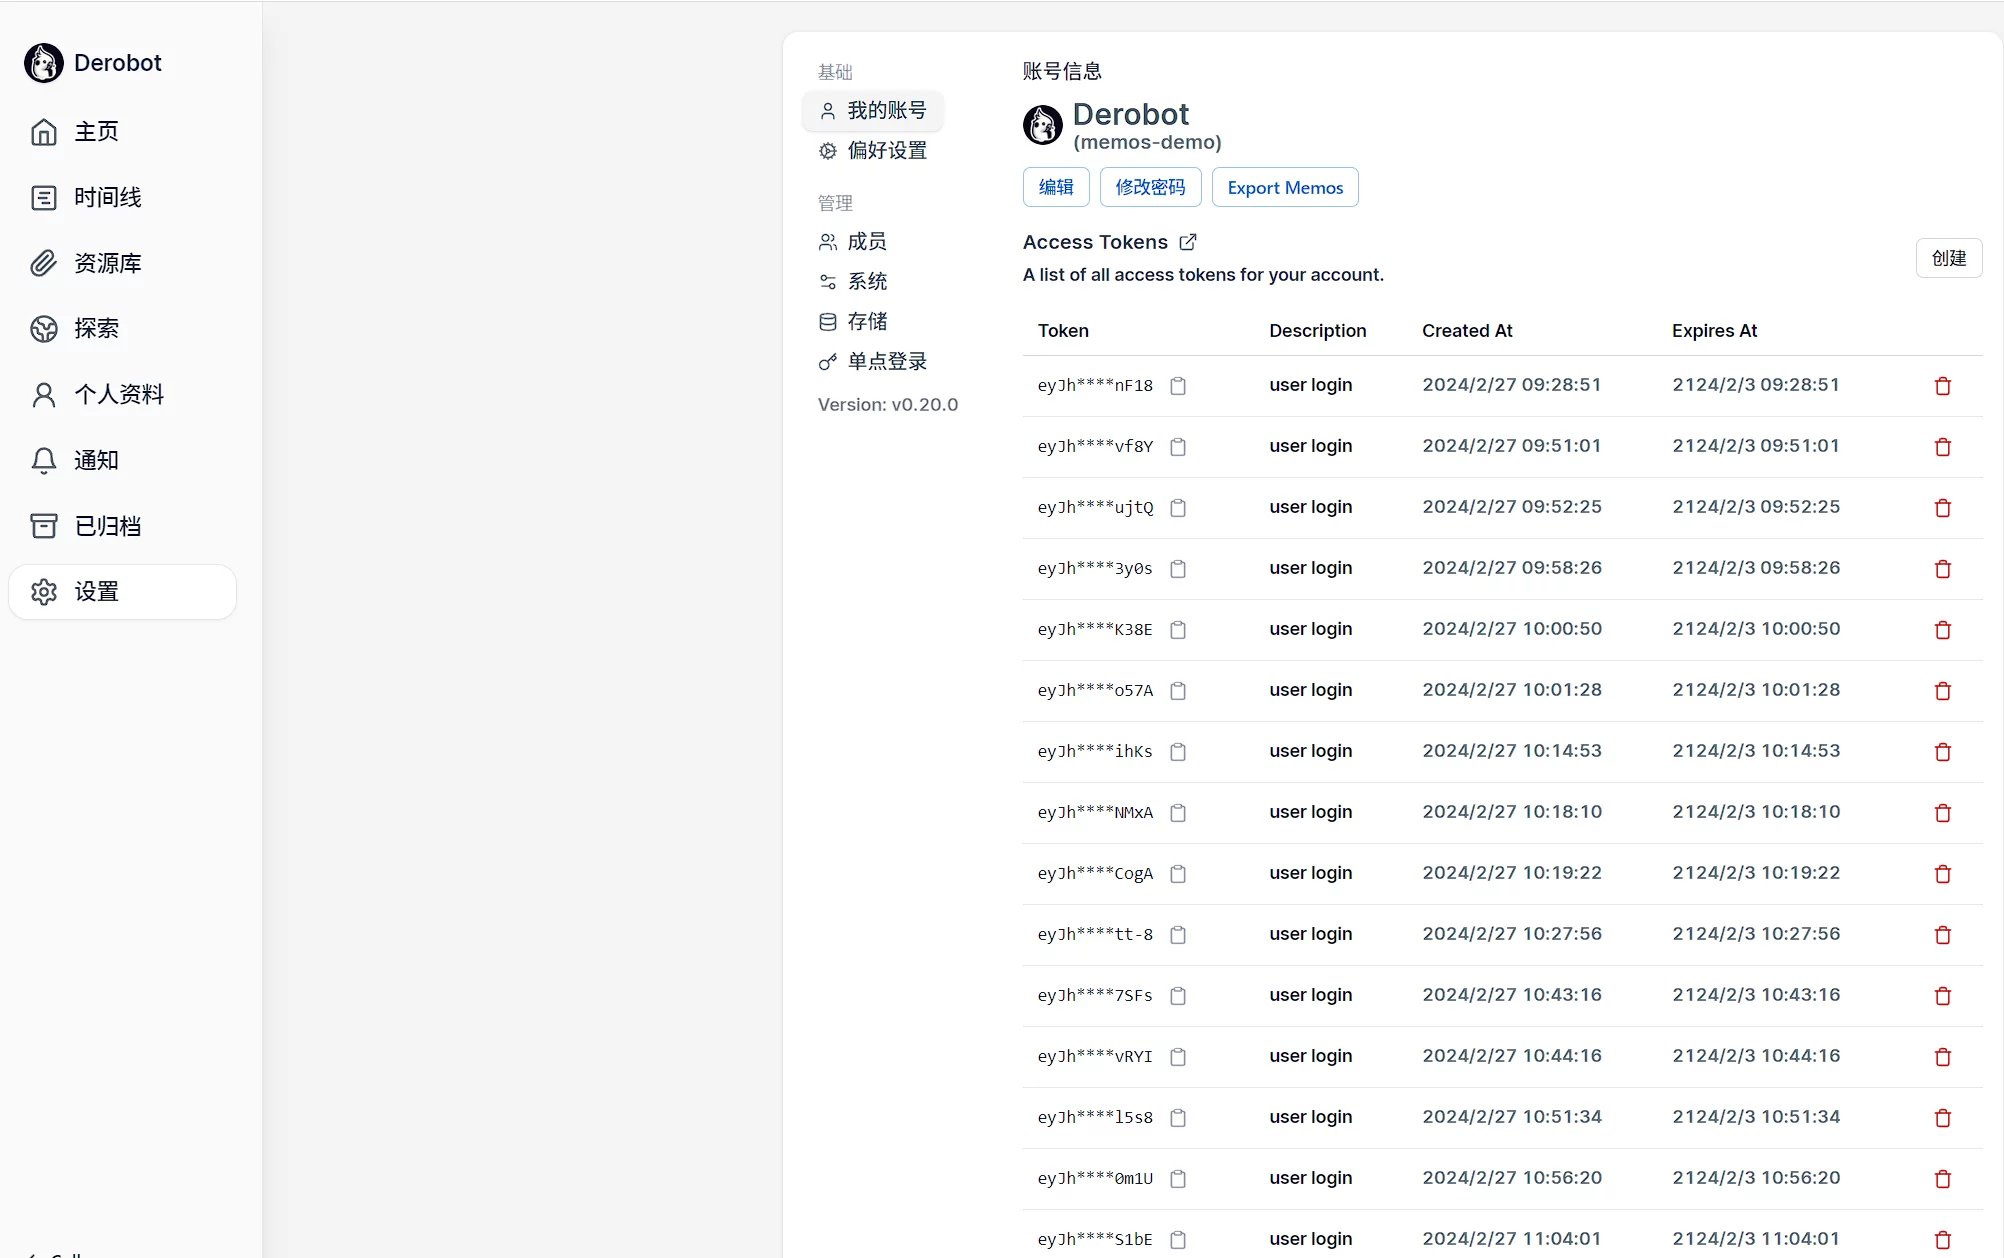Delete the eyJh****CogA token
2004x1258 pixels.
click(1942, 874)
